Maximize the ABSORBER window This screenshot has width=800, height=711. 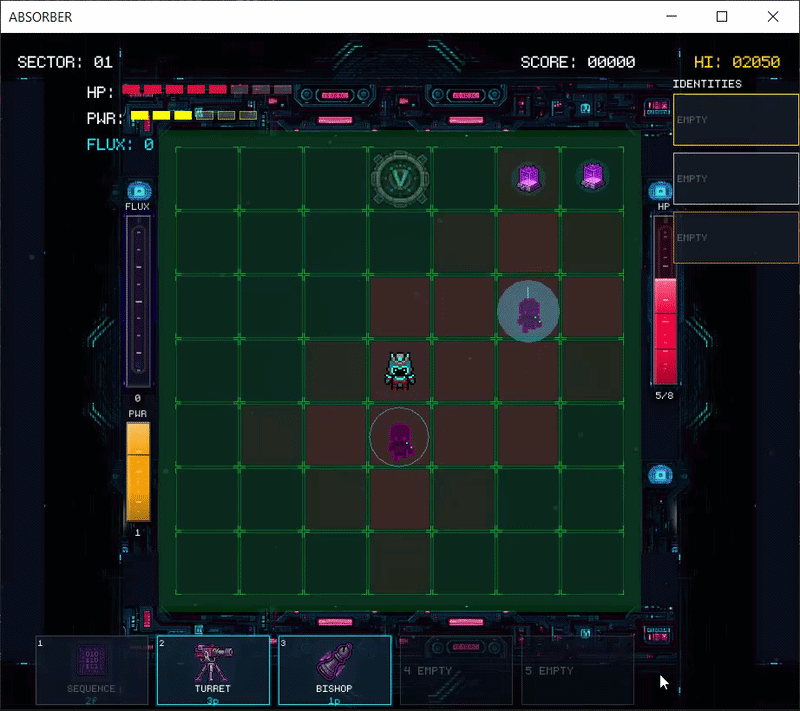point(722,17)
